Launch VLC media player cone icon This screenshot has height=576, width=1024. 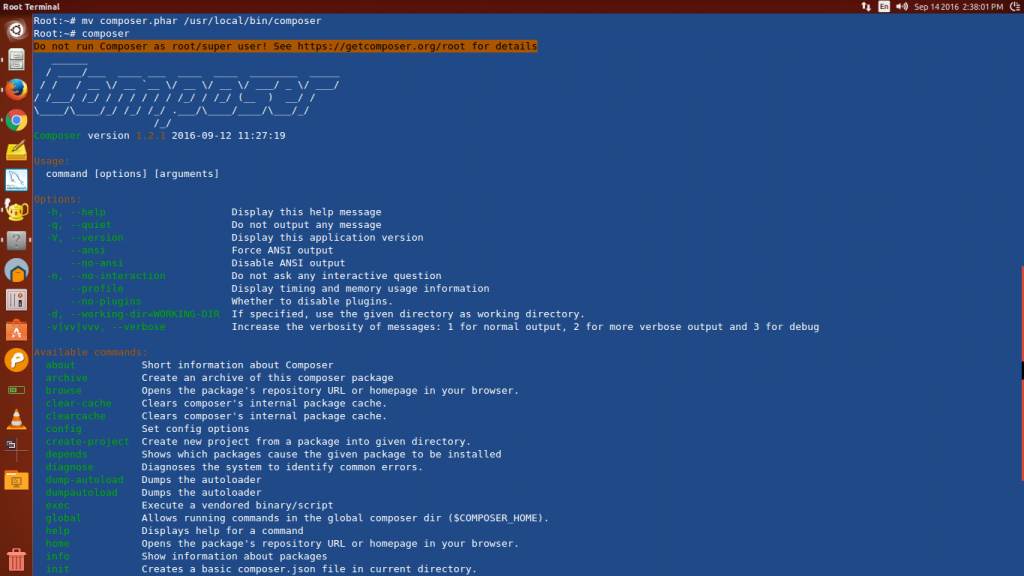[16, 419]
